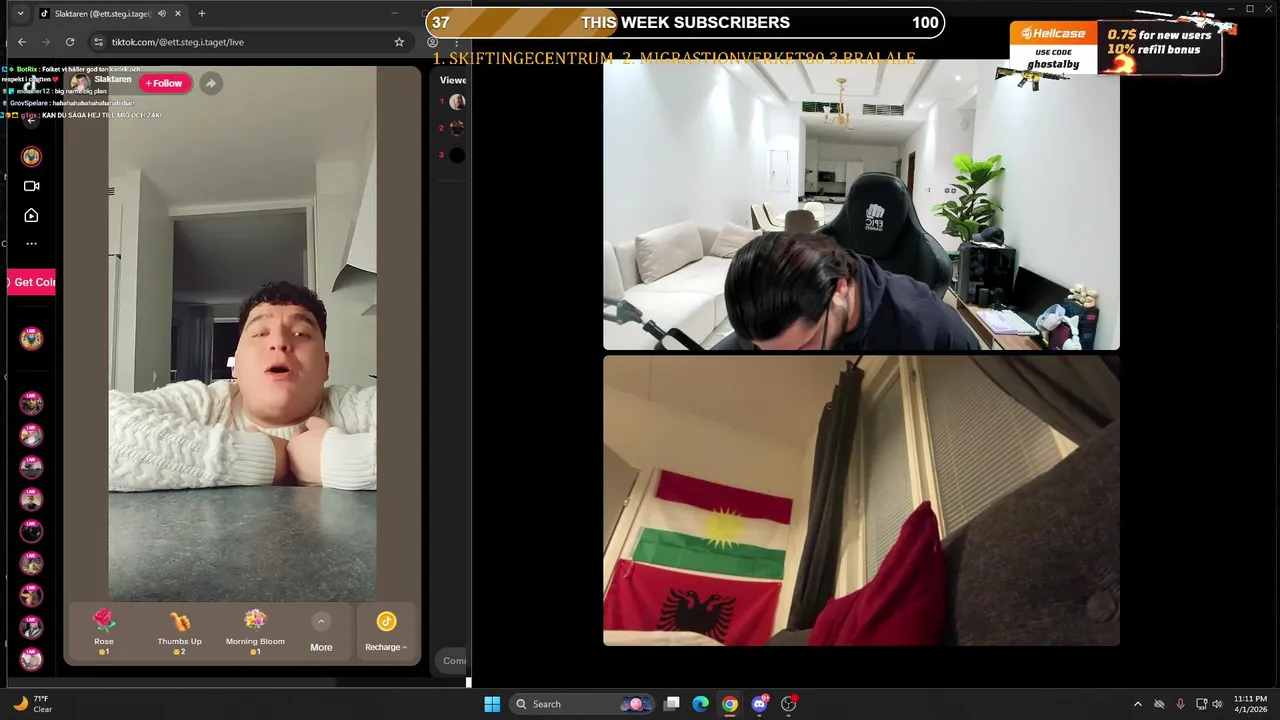Open site information icon in address bar
The width and height of the screenshot is (1280, 720).
[98, 42]
